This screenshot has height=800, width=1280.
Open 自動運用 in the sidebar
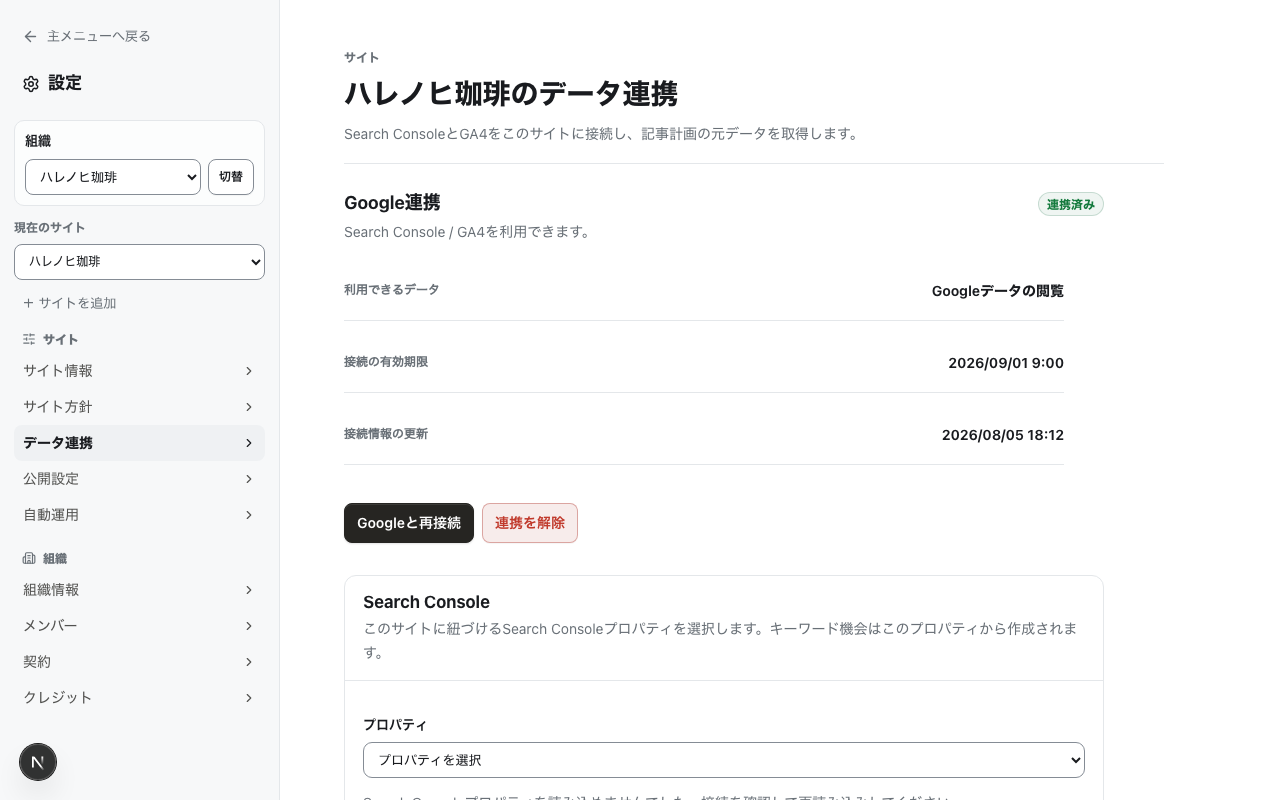(x=139, y=515)
